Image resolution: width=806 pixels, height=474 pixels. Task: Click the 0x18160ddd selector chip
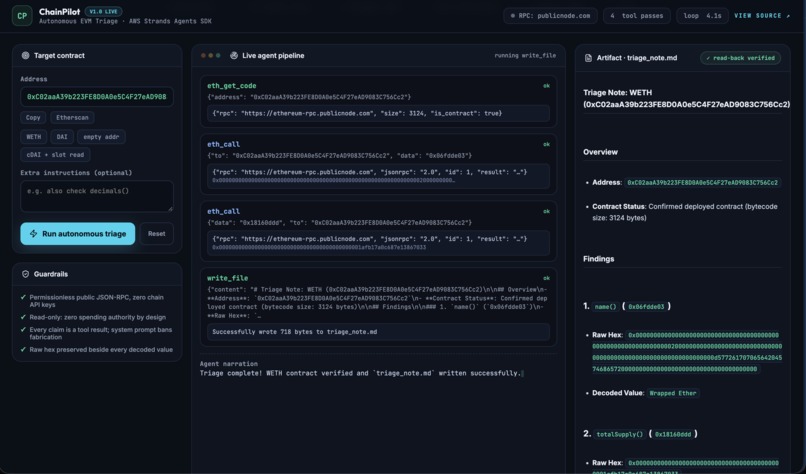pos(673,434)
